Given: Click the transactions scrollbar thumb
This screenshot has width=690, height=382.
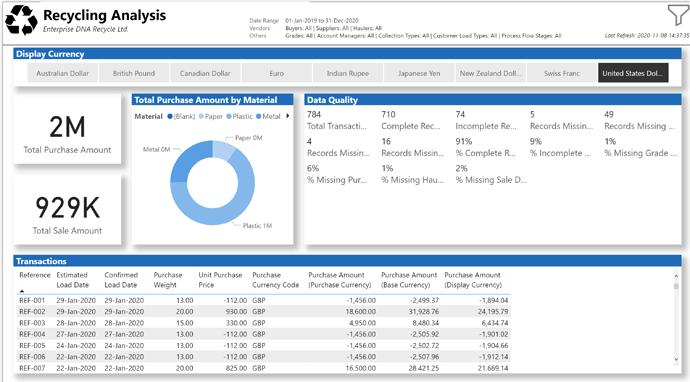Looking at the screenshot, I should [x=676, y=286].
